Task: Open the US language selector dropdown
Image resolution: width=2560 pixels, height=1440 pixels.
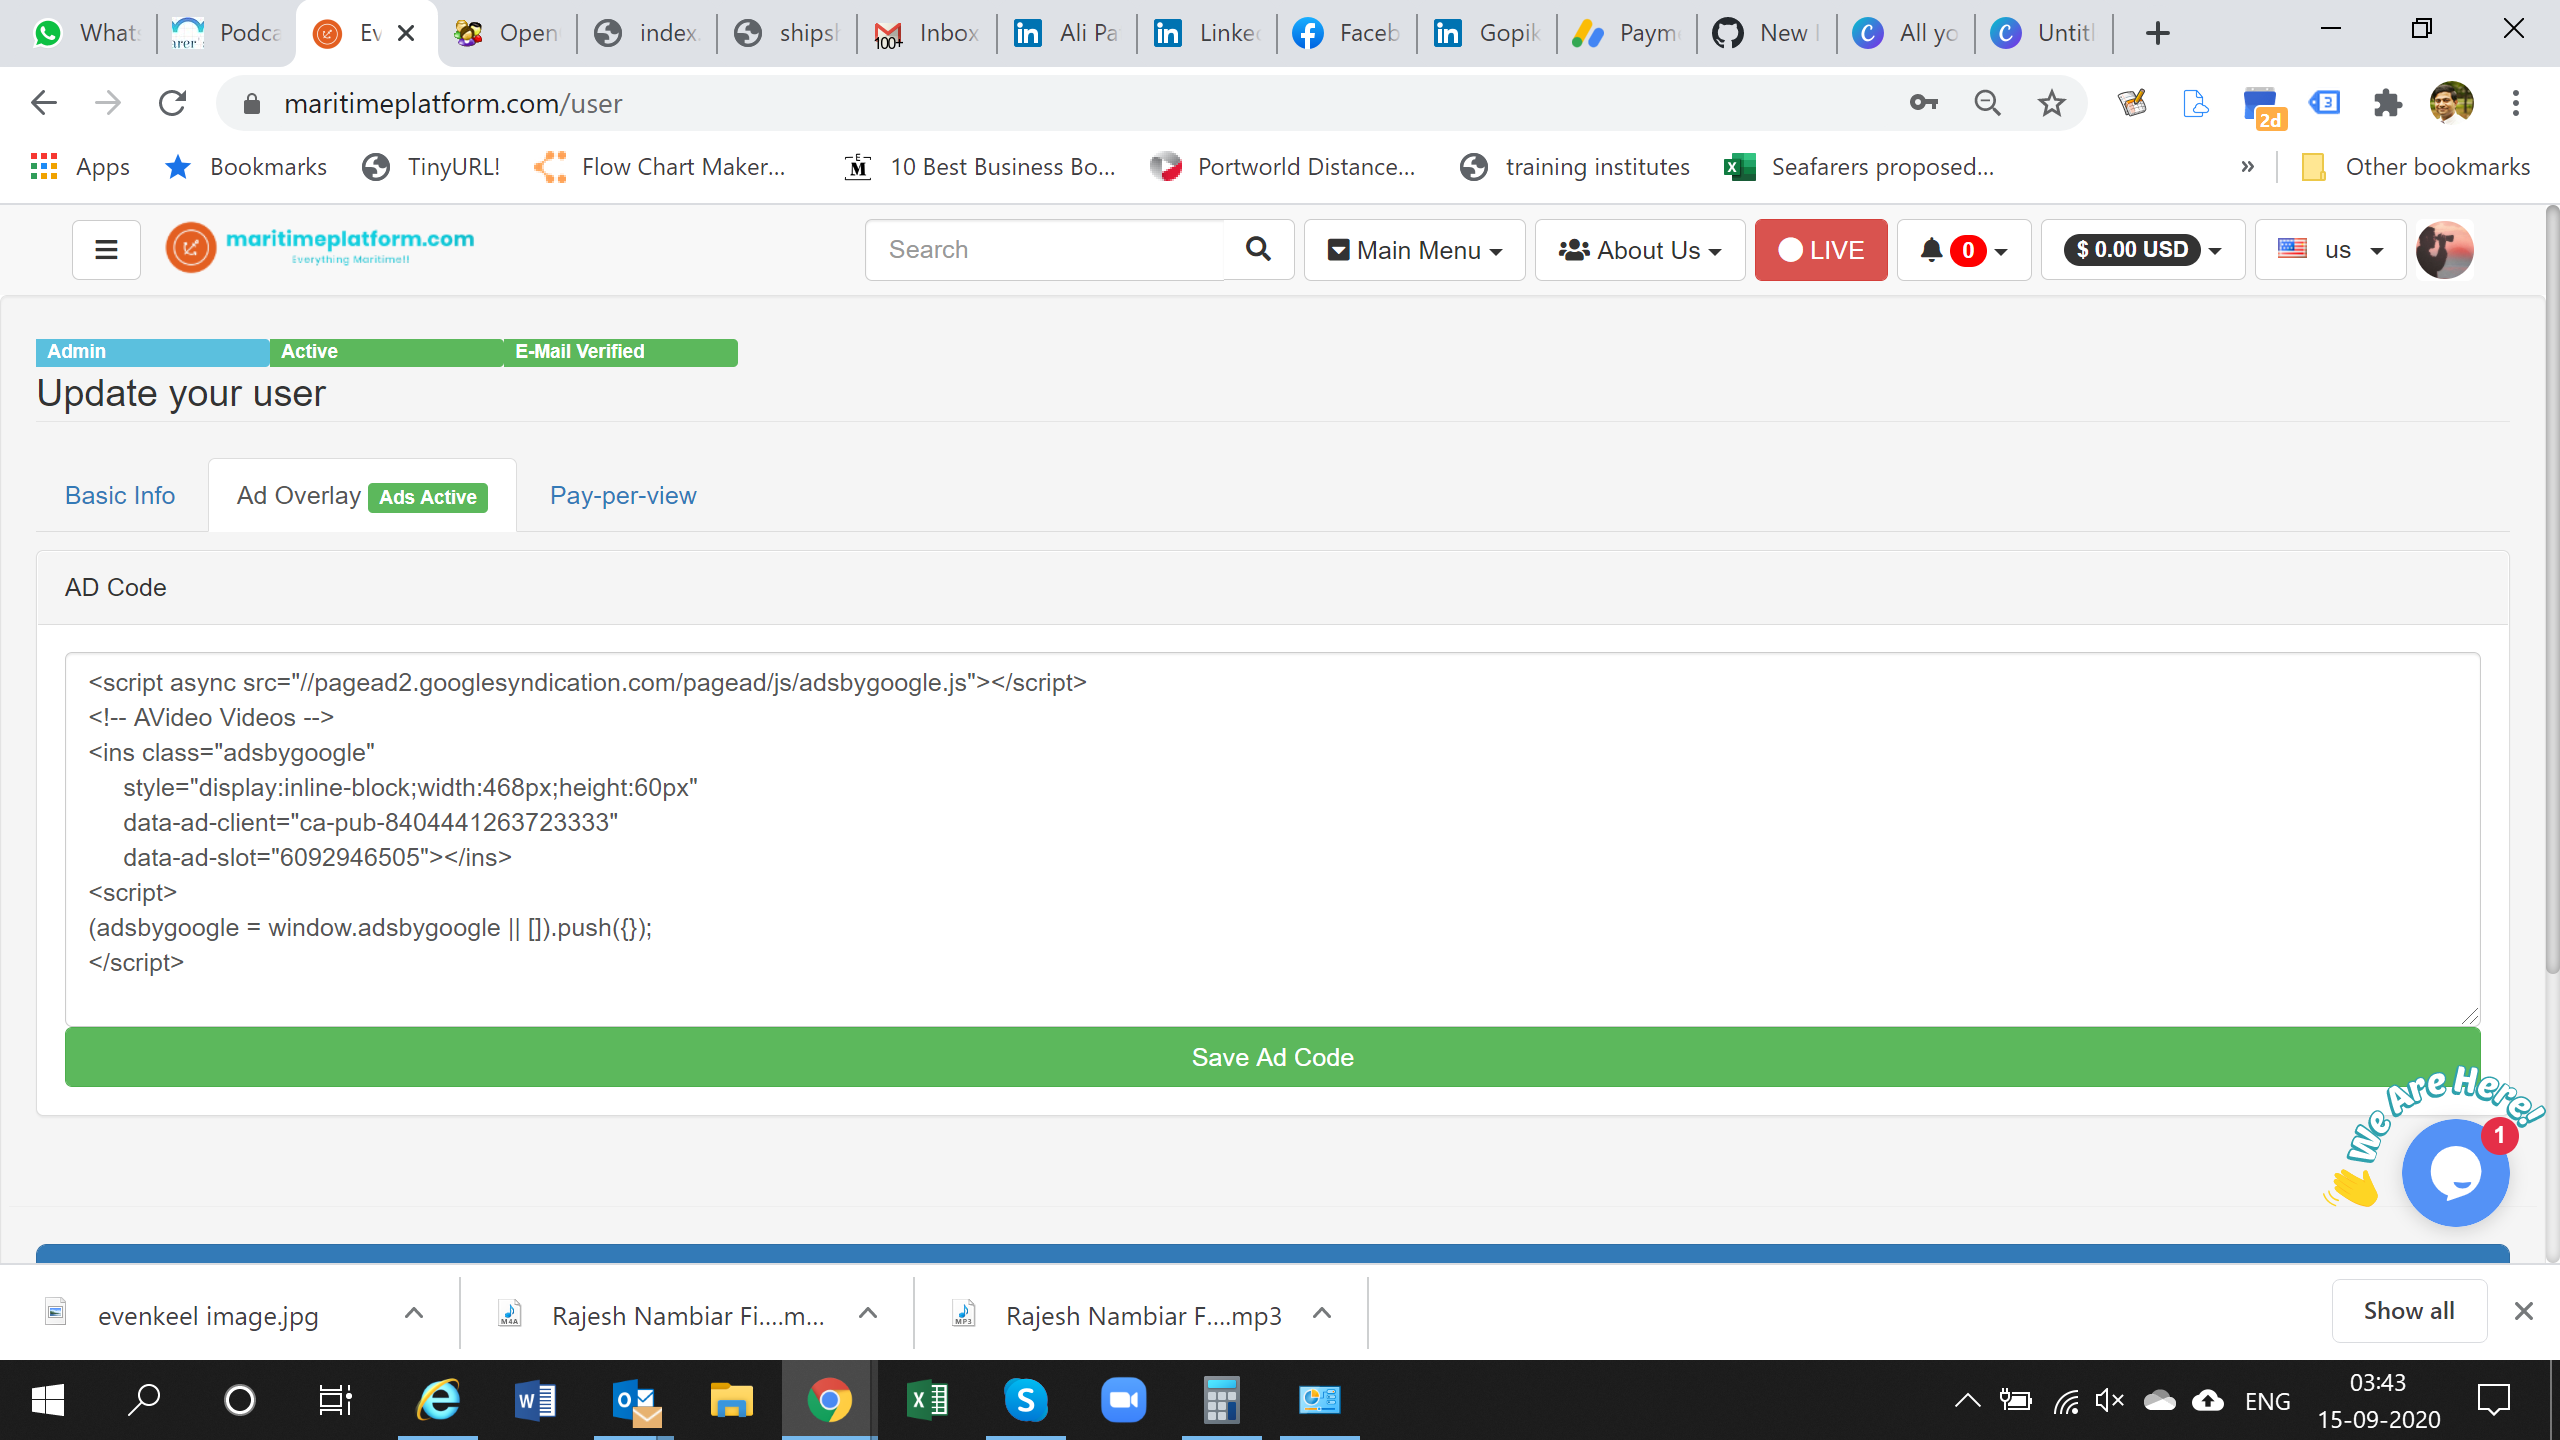Action: coord(2330,249)
